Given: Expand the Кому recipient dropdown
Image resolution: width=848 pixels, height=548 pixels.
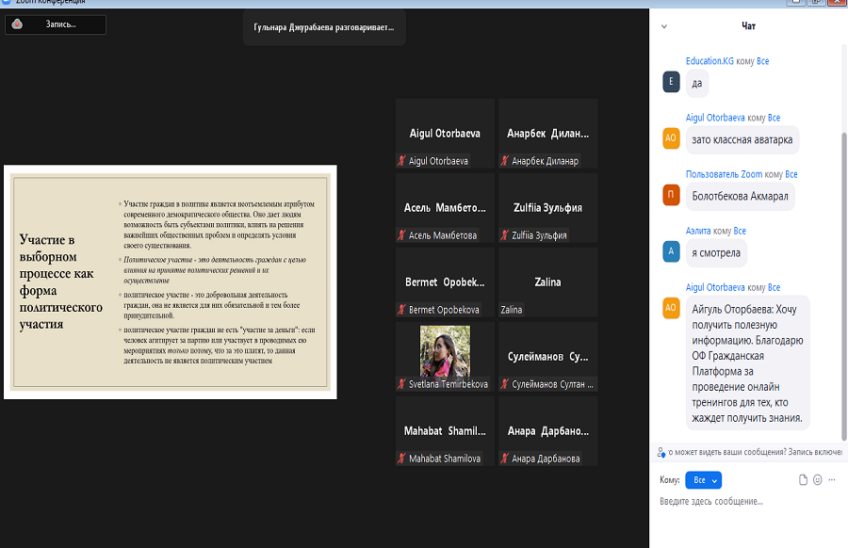Looking at the screenshot, I should pos(704,480).
